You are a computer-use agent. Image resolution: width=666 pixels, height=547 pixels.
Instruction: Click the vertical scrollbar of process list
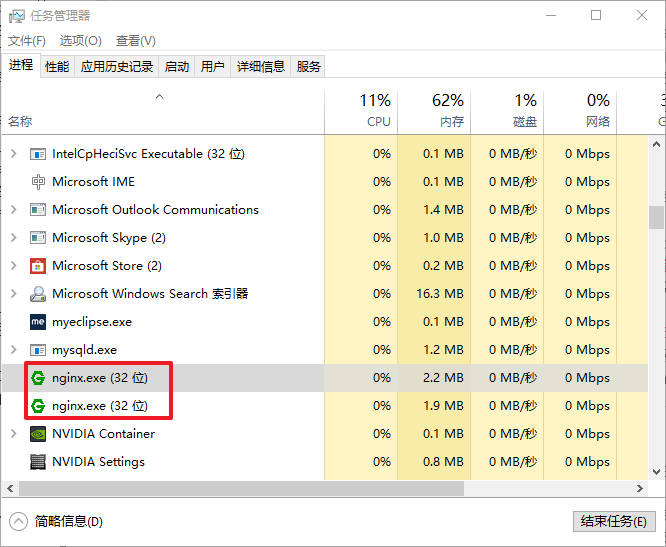pos(656,216)
